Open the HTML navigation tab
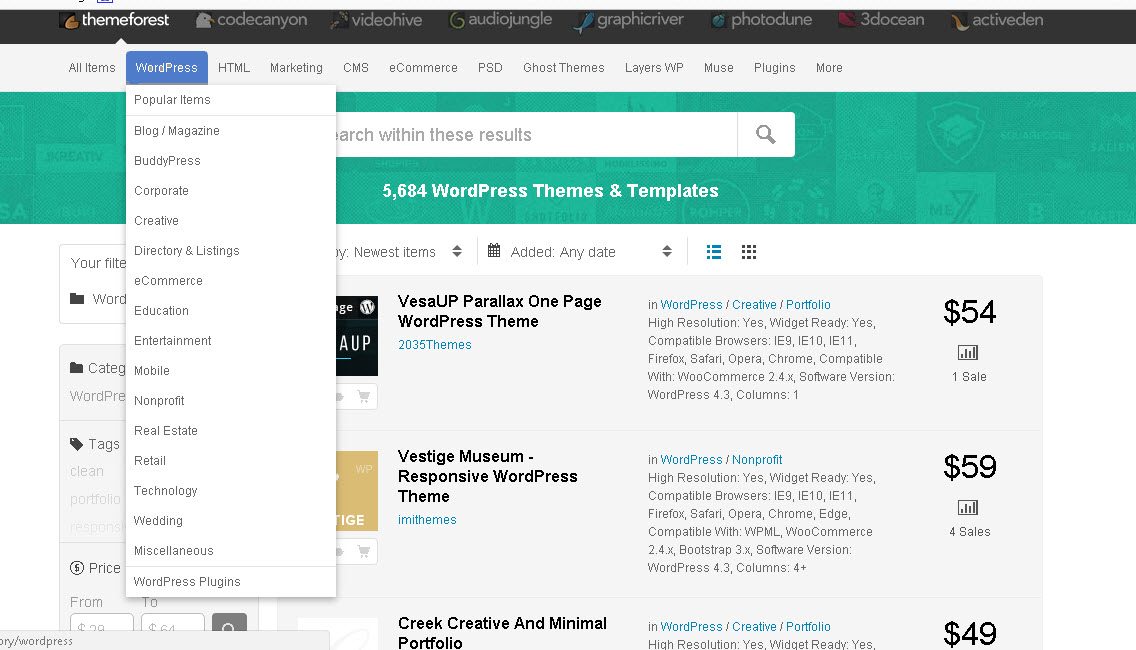The height and width of the screenshot is (650, 1136). [x=234, y=67]
